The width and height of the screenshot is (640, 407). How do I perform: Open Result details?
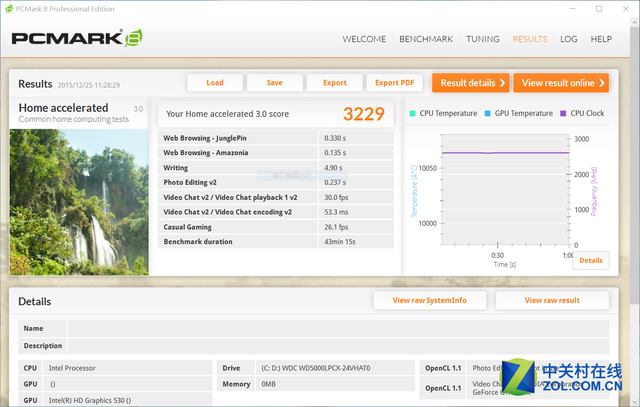470,83
